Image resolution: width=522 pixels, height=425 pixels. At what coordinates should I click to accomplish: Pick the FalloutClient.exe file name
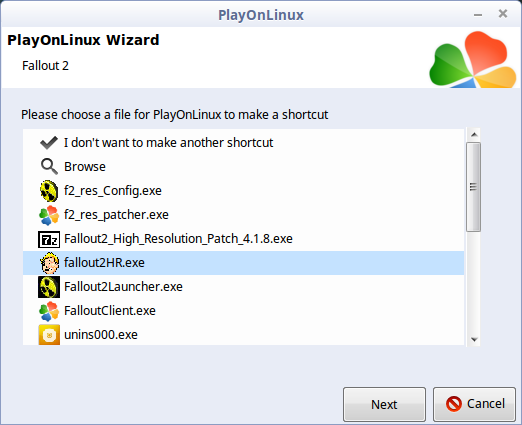110,311
